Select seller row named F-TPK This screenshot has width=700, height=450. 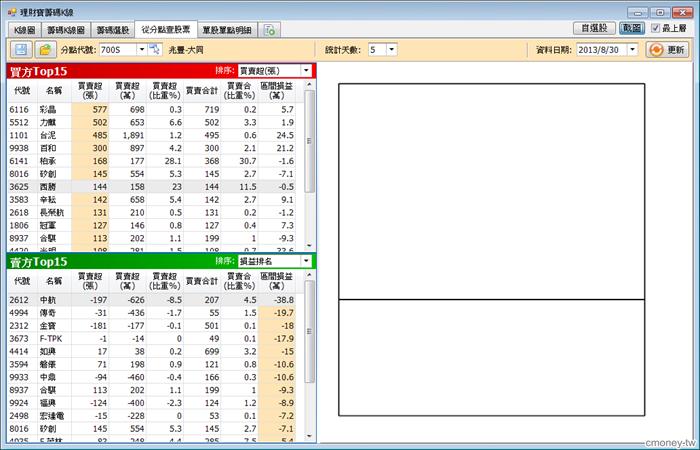click(151, 339)
